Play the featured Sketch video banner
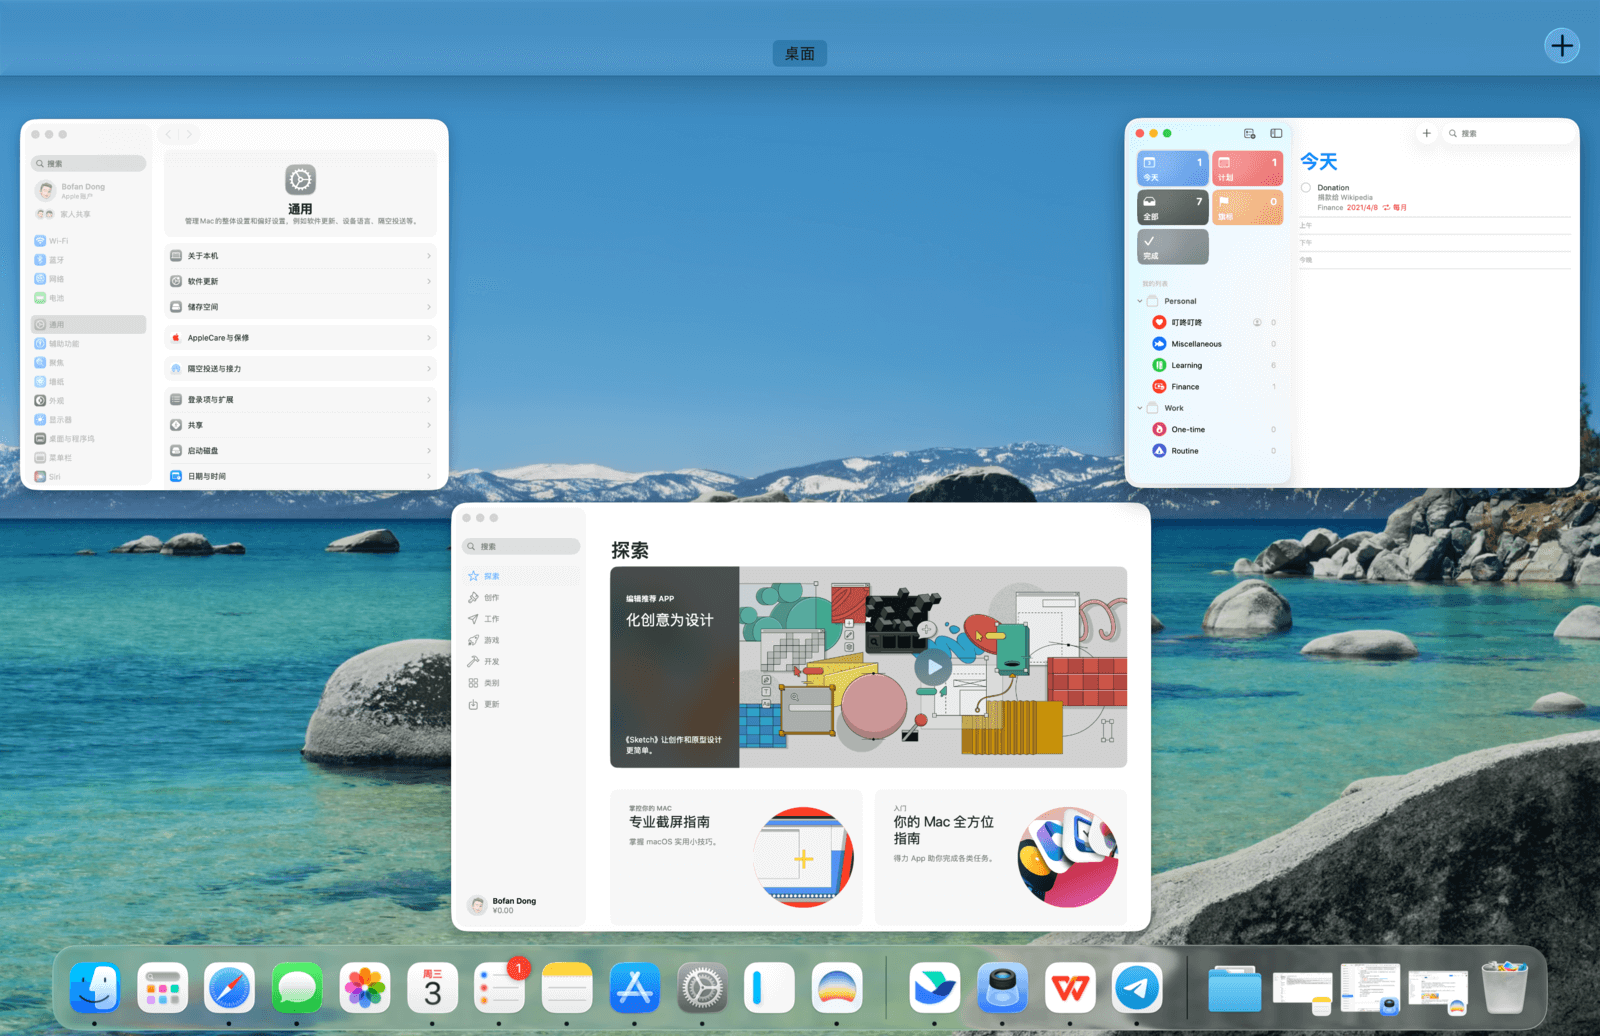This screenshot has height=1036, width=1600. (x=932, y=667)
